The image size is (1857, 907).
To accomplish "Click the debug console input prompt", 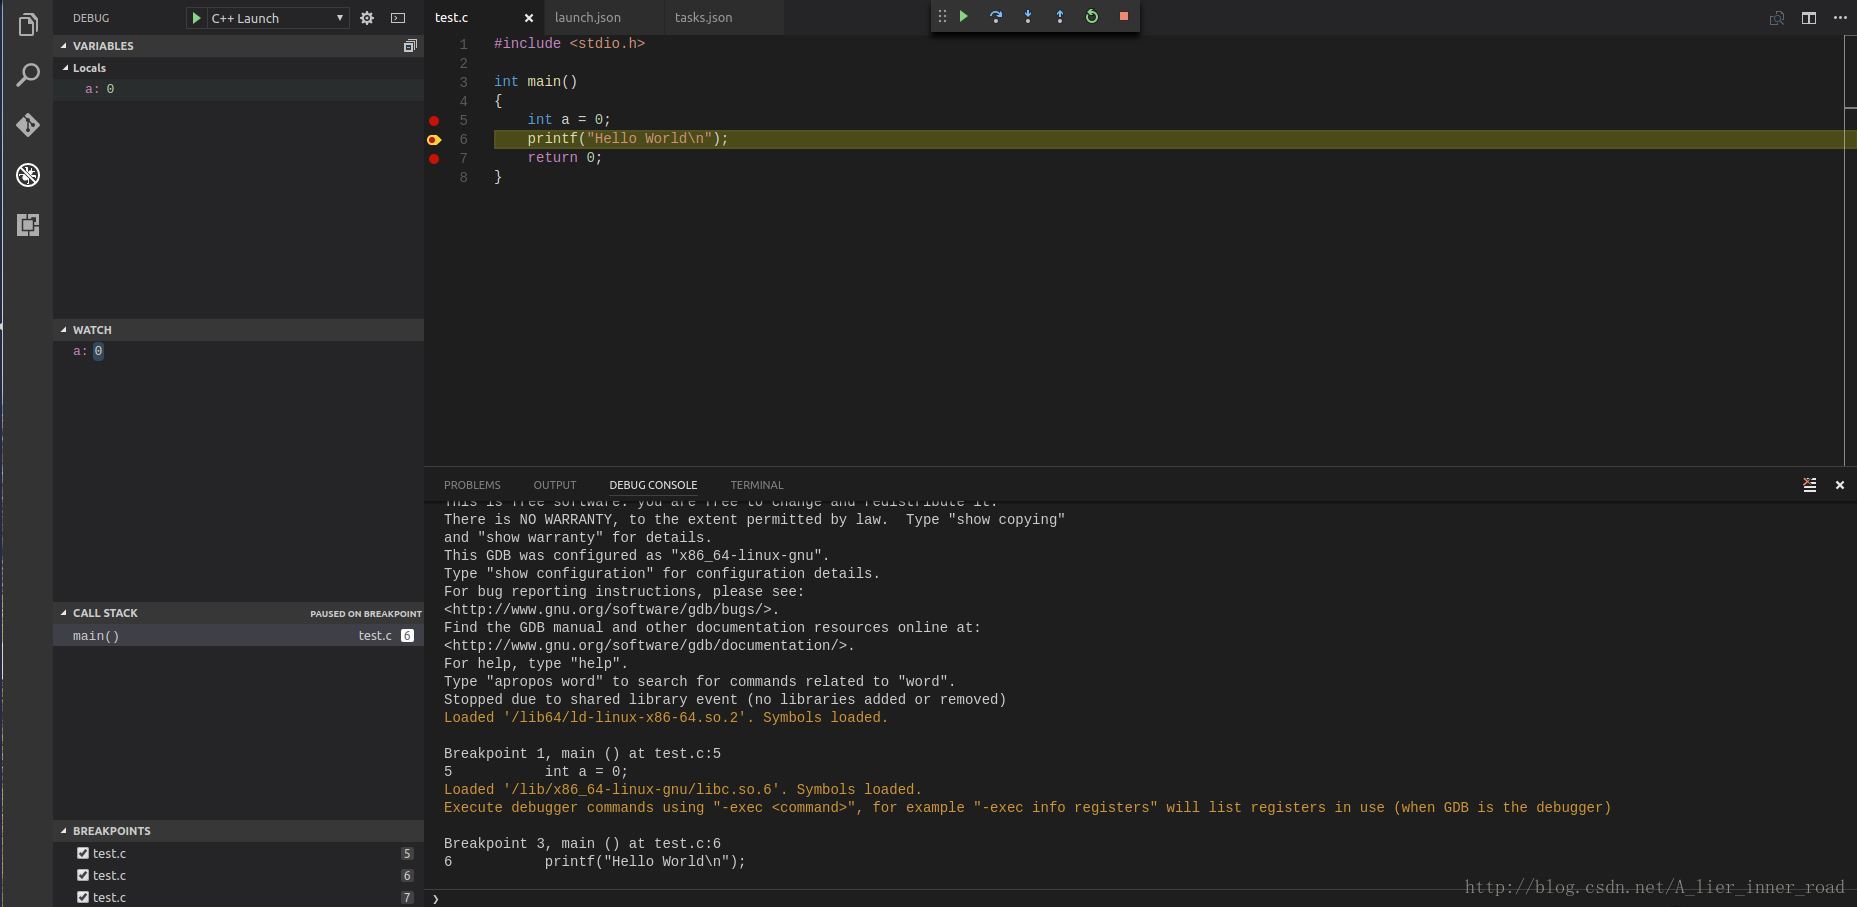I will coord(1140,898).
